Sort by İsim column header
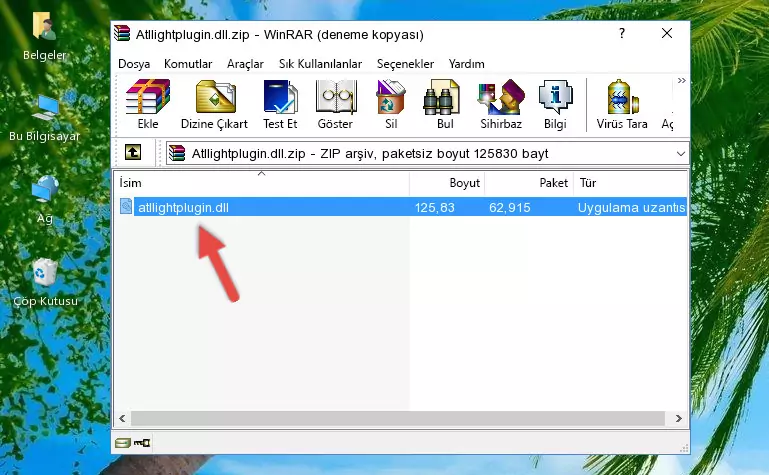Viewport: 769px width, 475px height. tap(262, 183)
